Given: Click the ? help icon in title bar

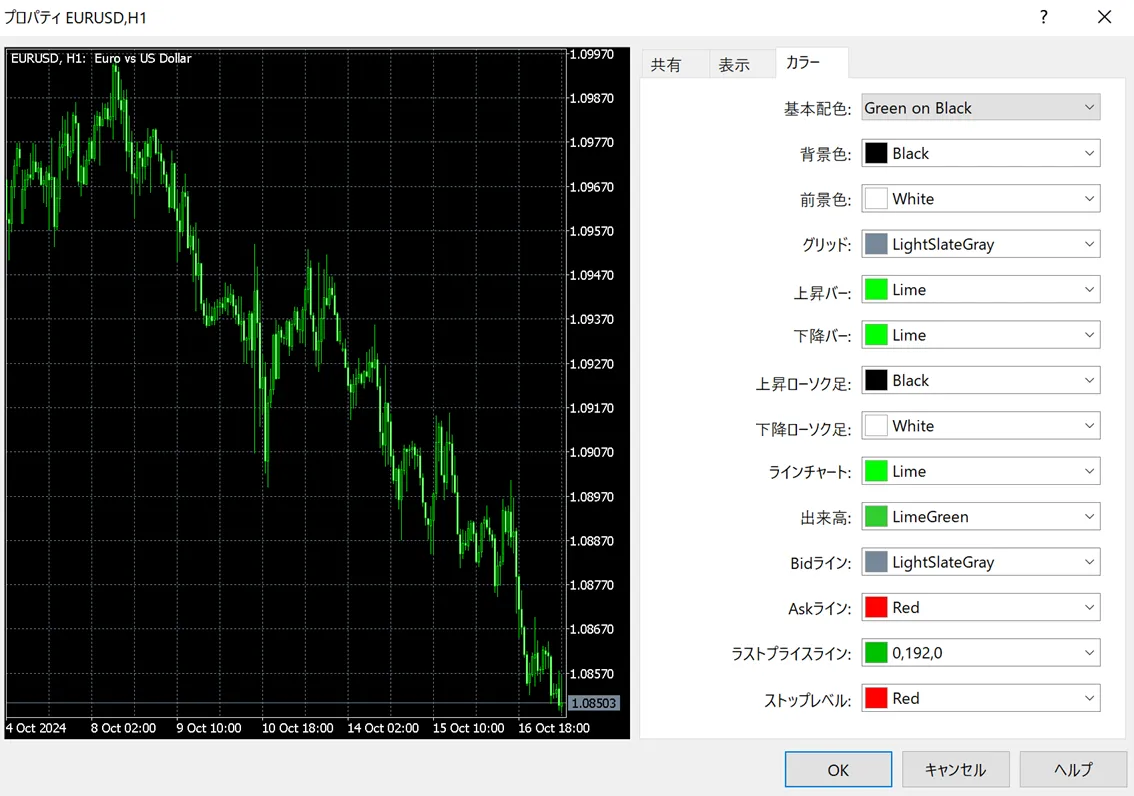Looking at the screenshot, I should point(1043,17).
